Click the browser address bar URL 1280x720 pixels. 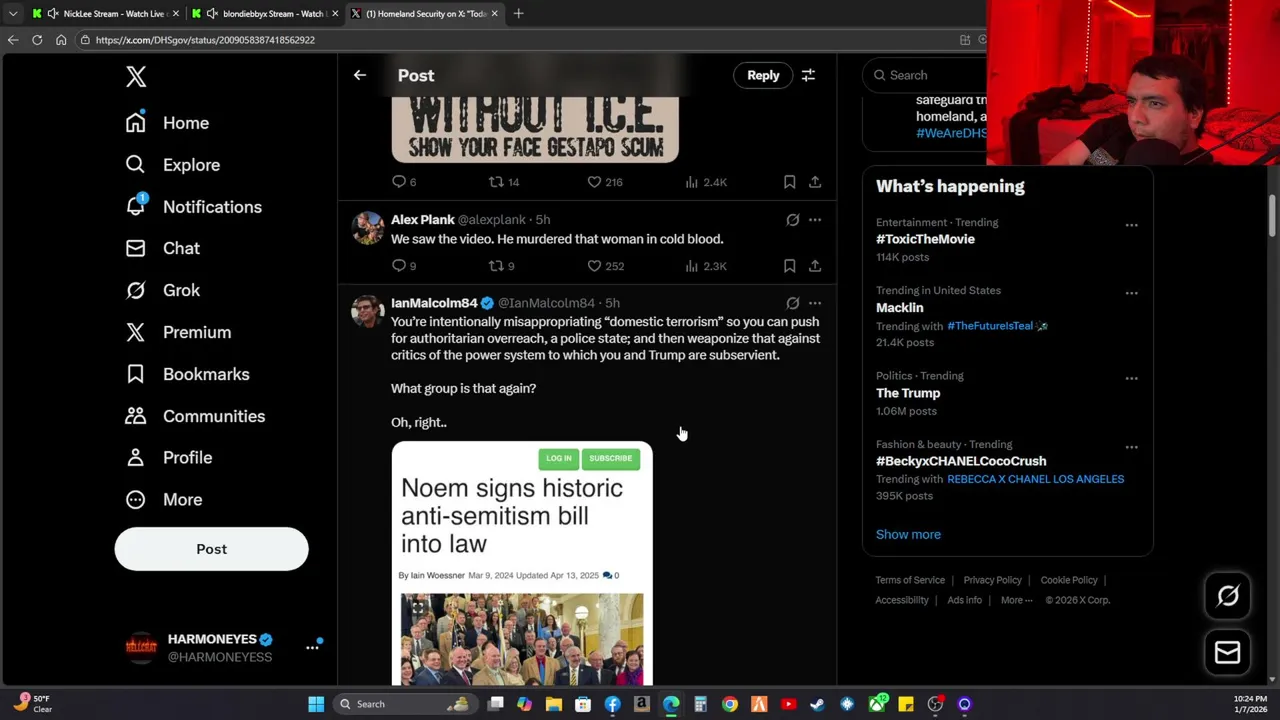point(205,40)
